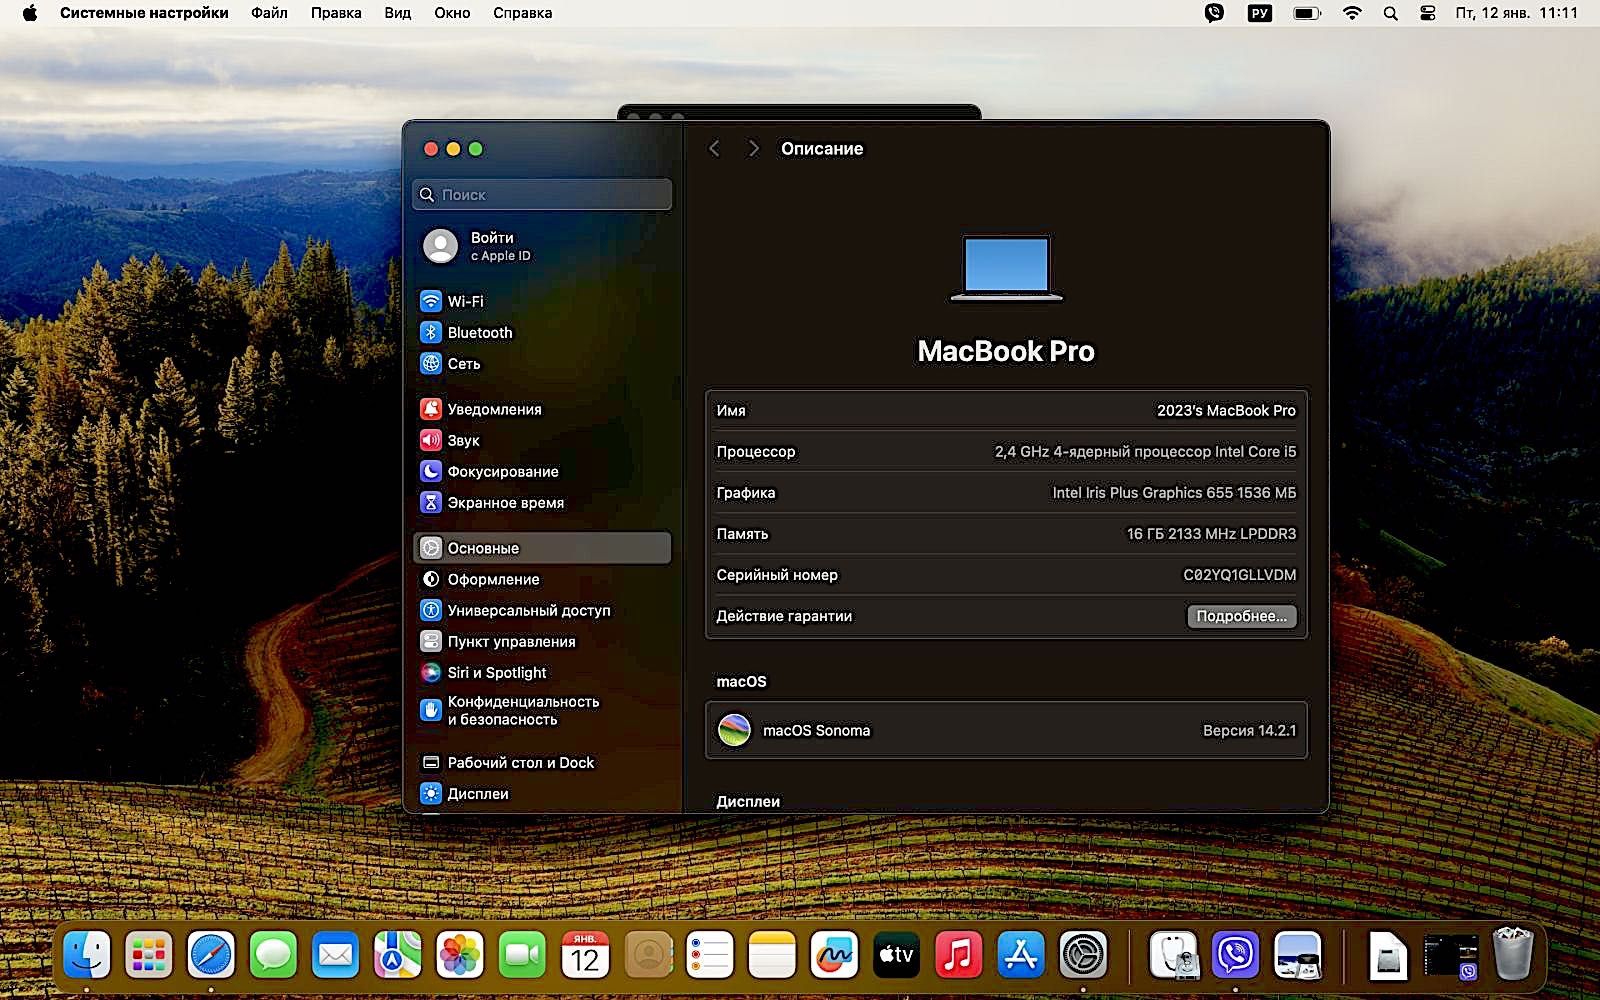
Task: Launch Music from the Dock
Action: pos(958,956)
